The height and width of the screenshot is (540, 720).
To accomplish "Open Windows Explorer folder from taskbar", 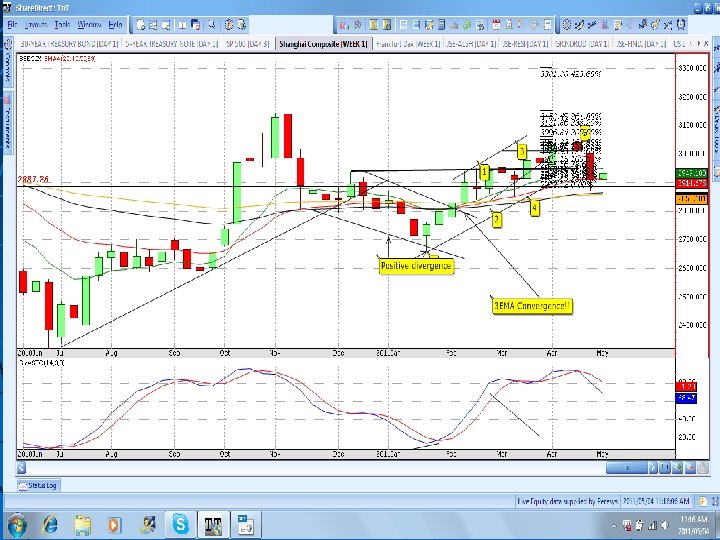I will click(83, 524).
